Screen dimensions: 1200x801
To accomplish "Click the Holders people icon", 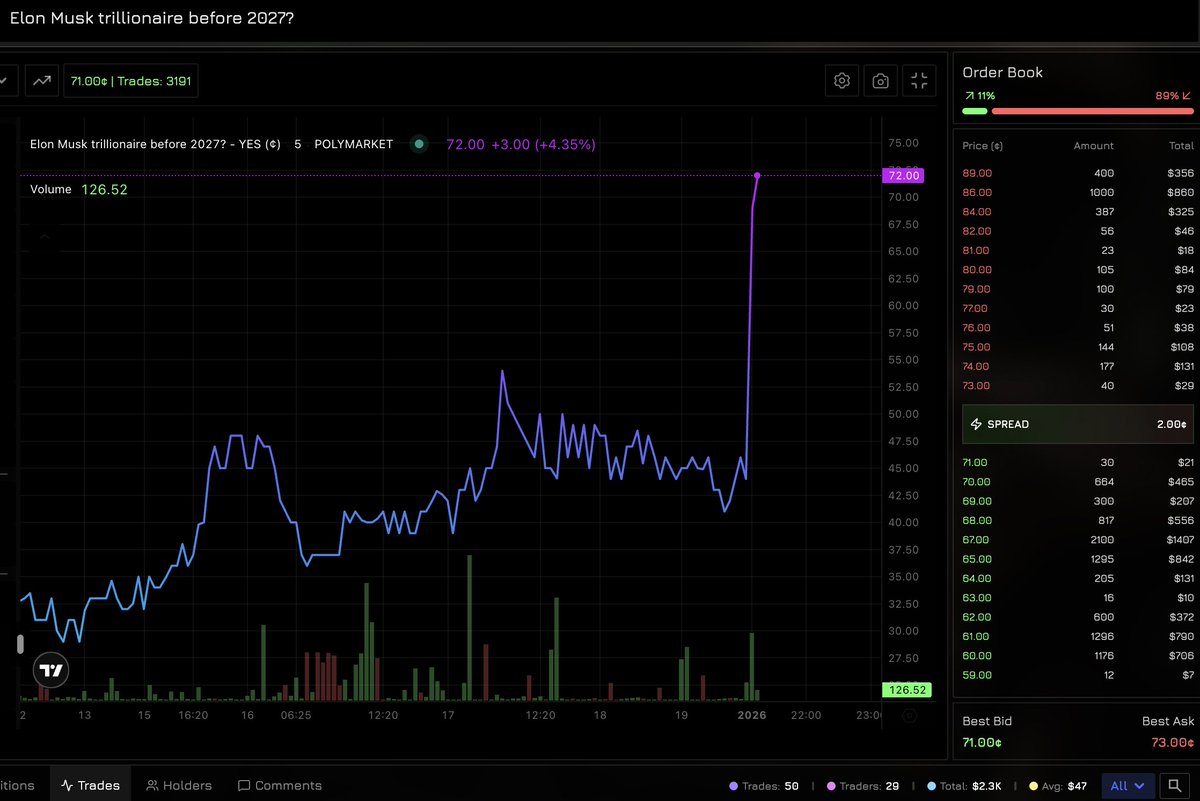I will tap(152, 786).
